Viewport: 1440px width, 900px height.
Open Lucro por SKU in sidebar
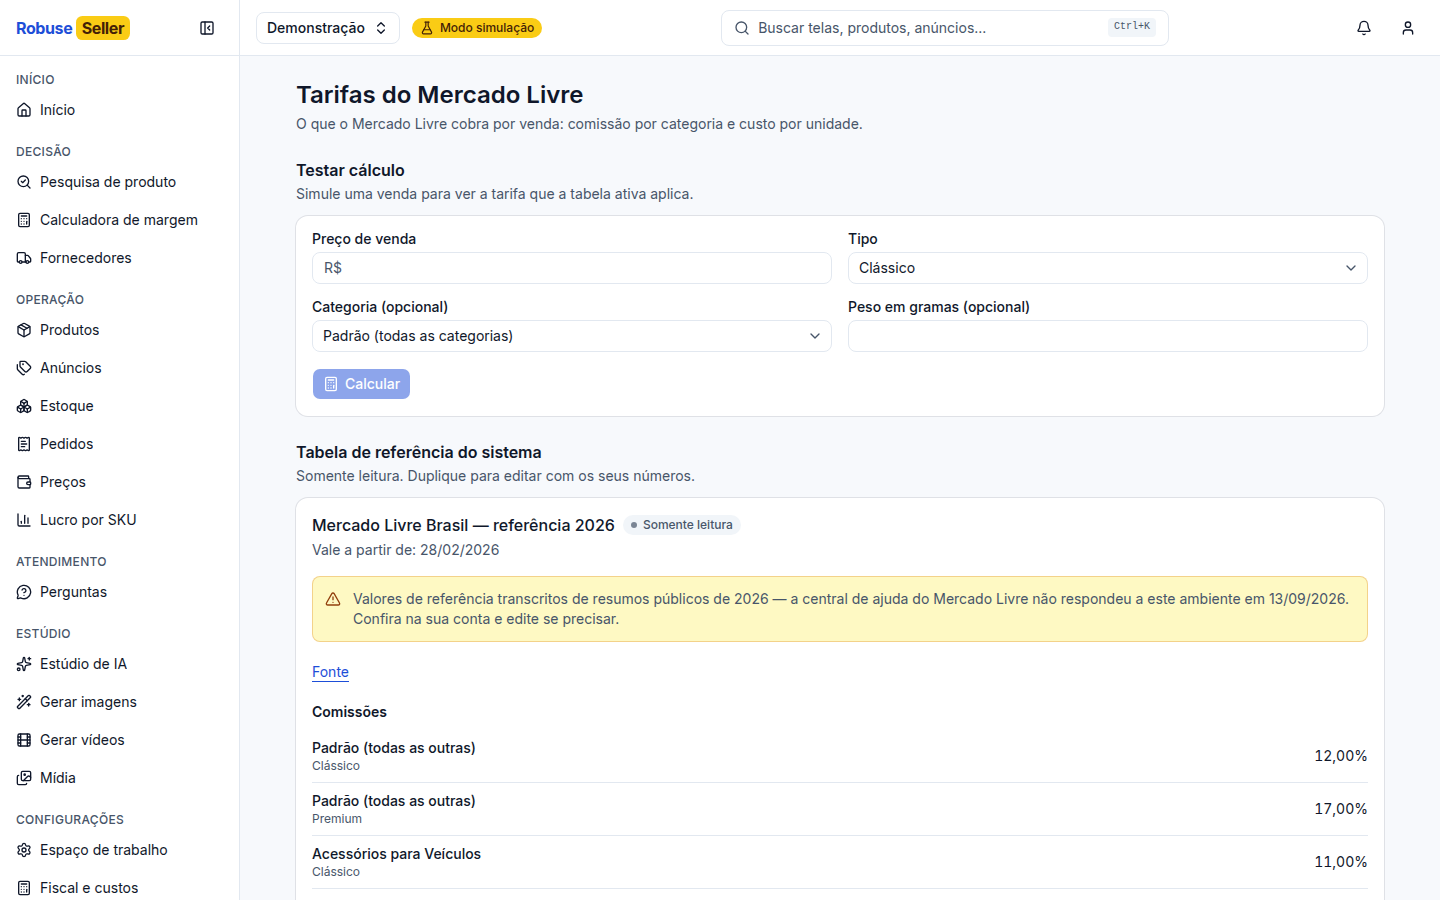click(x=120, y=520)
